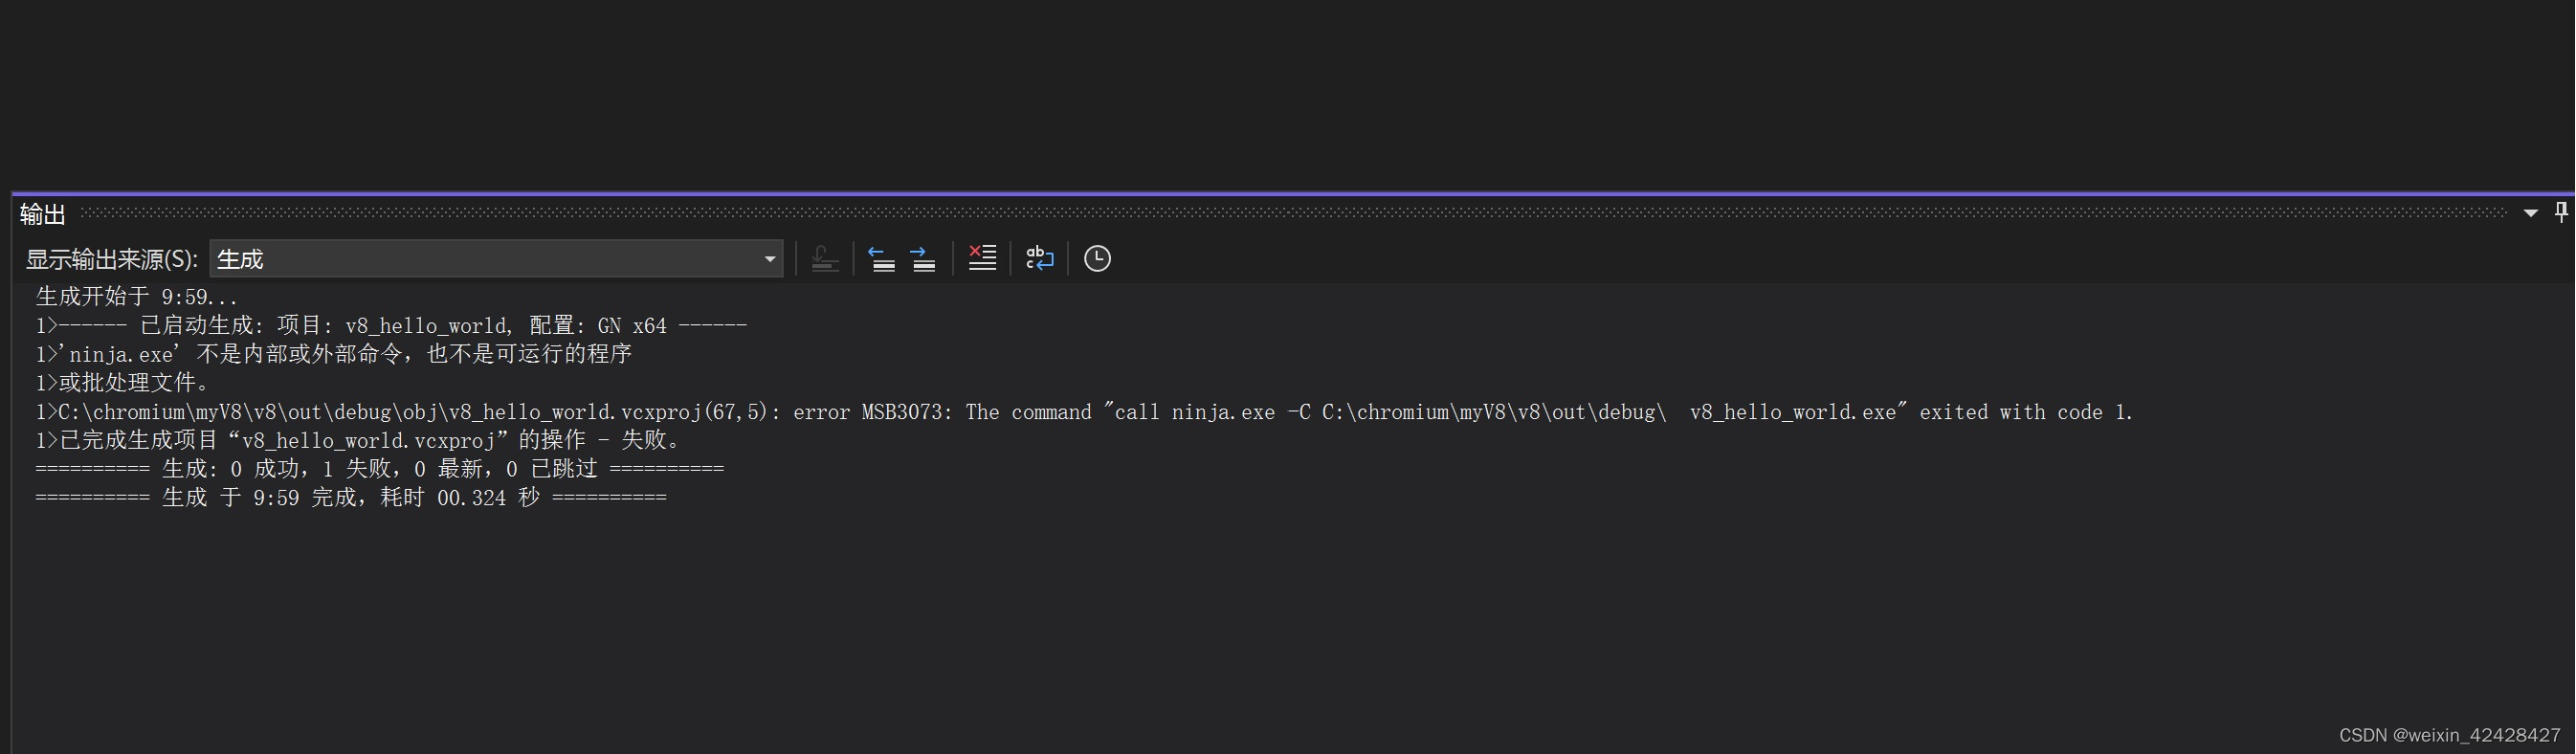Click the 'ninja.exe' not recognized error line

[x=334, y=354]
